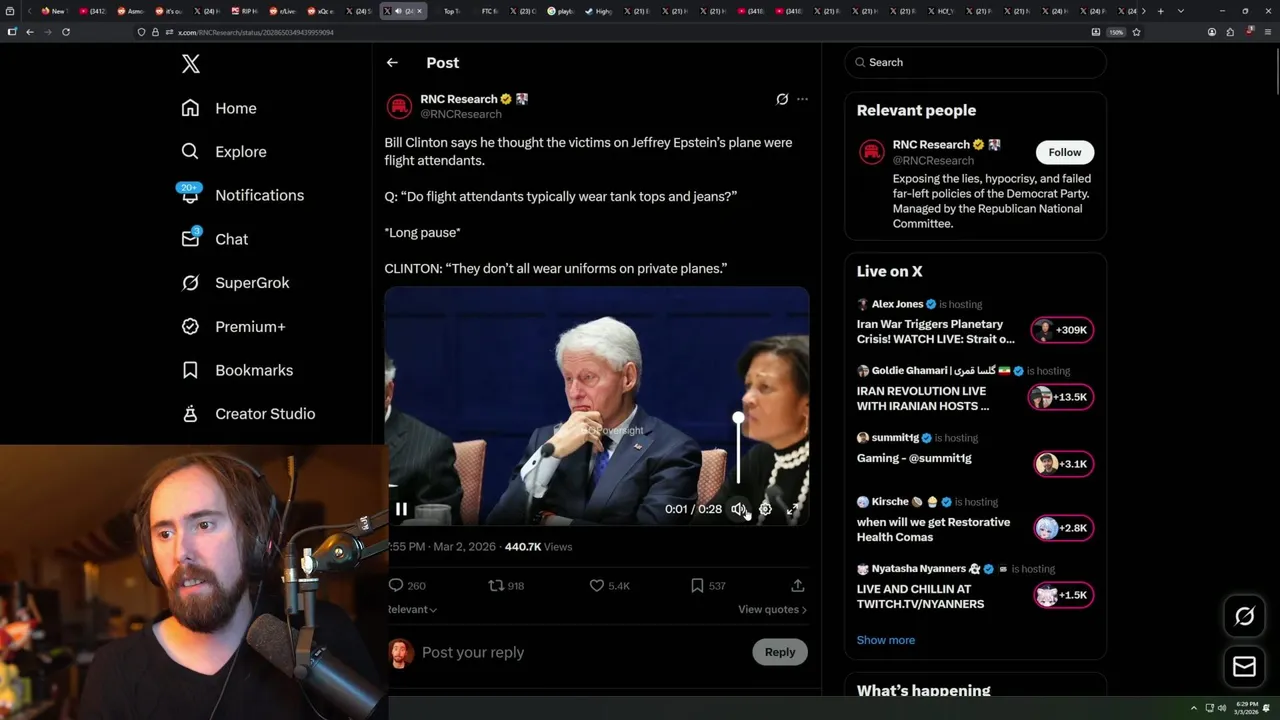This screenshot has height=720, width=1280.
Task: Pause the video
Action: point(401,509)
